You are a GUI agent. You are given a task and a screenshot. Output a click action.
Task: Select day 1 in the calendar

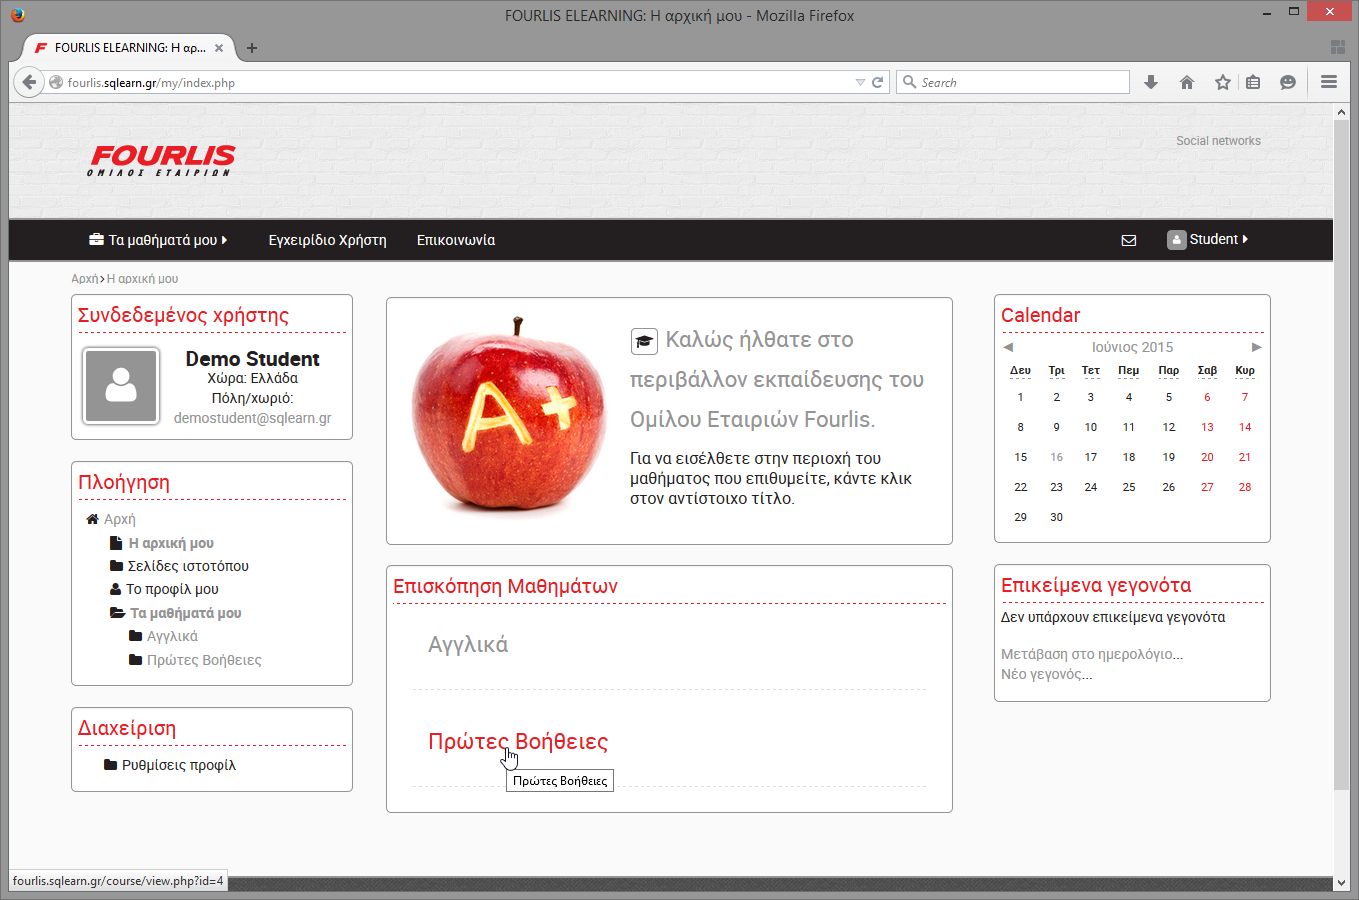pos(1020,397)
